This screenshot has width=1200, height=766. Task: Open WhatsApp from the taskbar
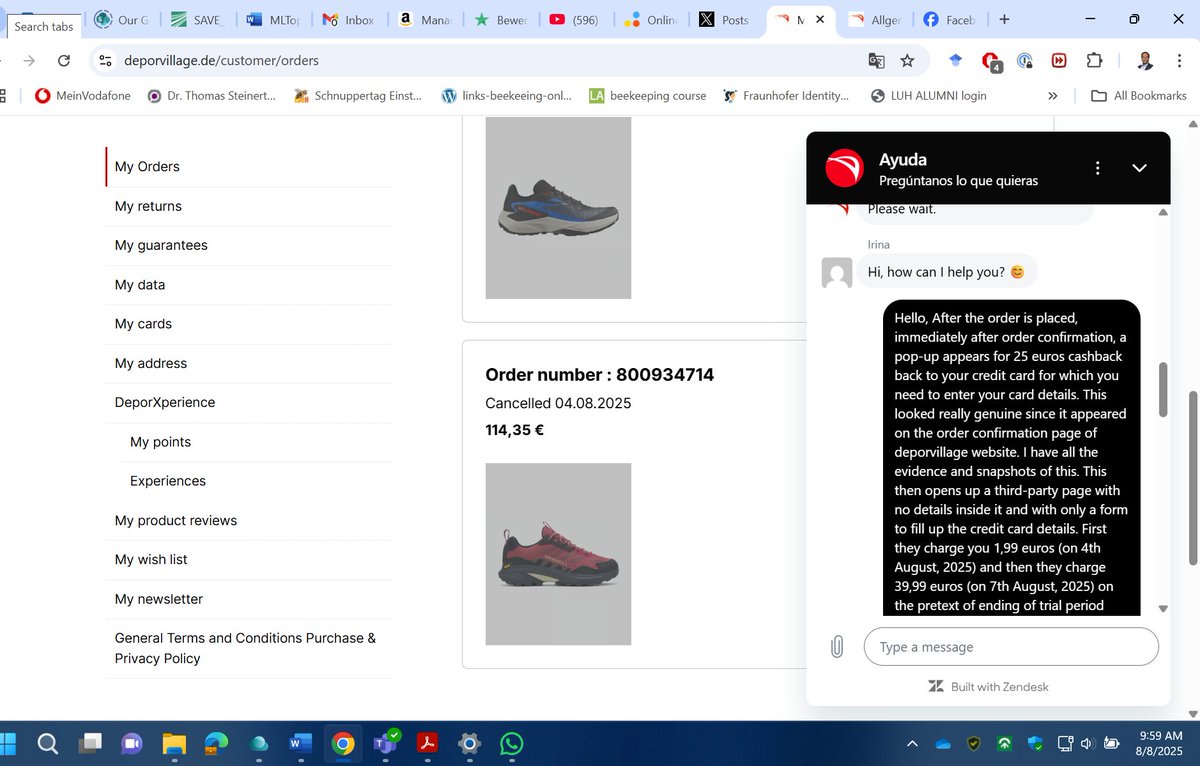[511, 744]
